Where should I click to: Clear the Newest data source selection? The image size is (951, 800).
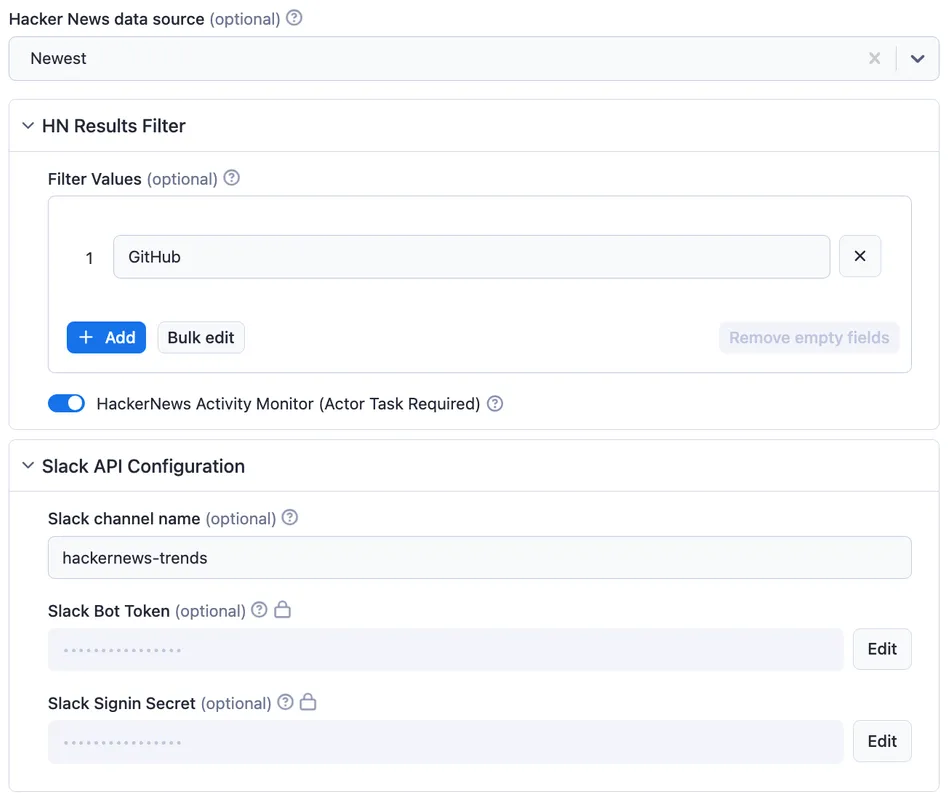click(874, 58)
